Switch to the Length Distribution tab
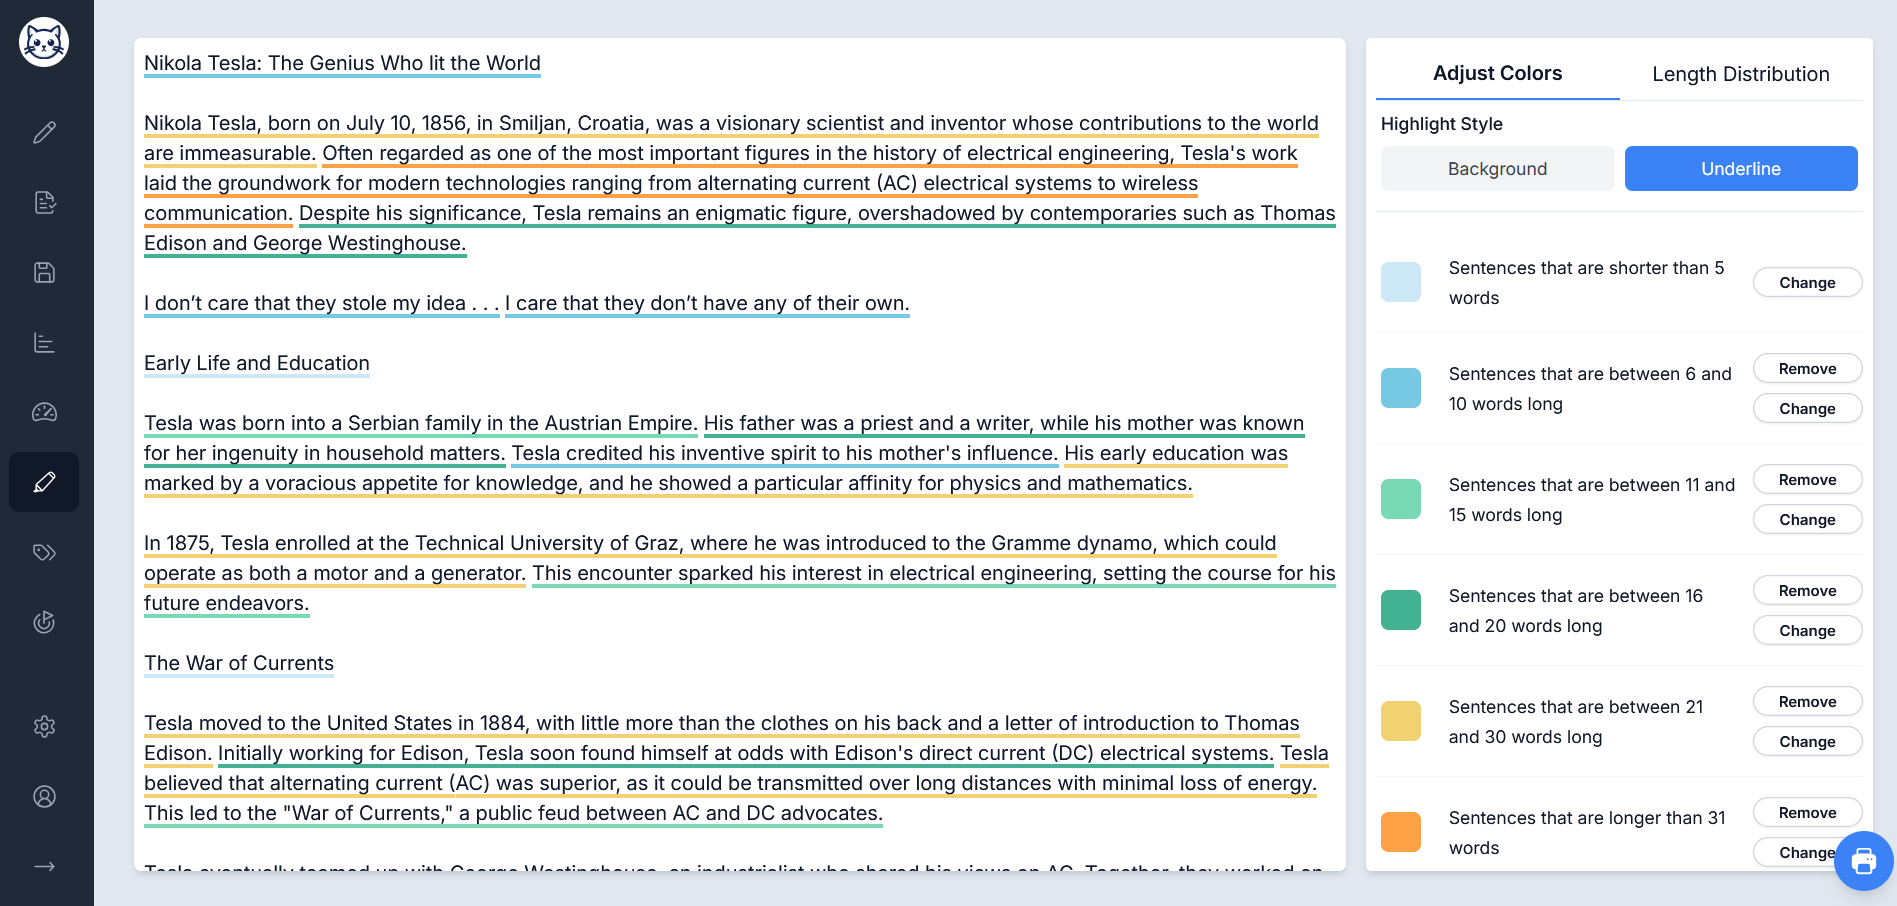The image size is (1897, 906). (x=1740, y=74)
